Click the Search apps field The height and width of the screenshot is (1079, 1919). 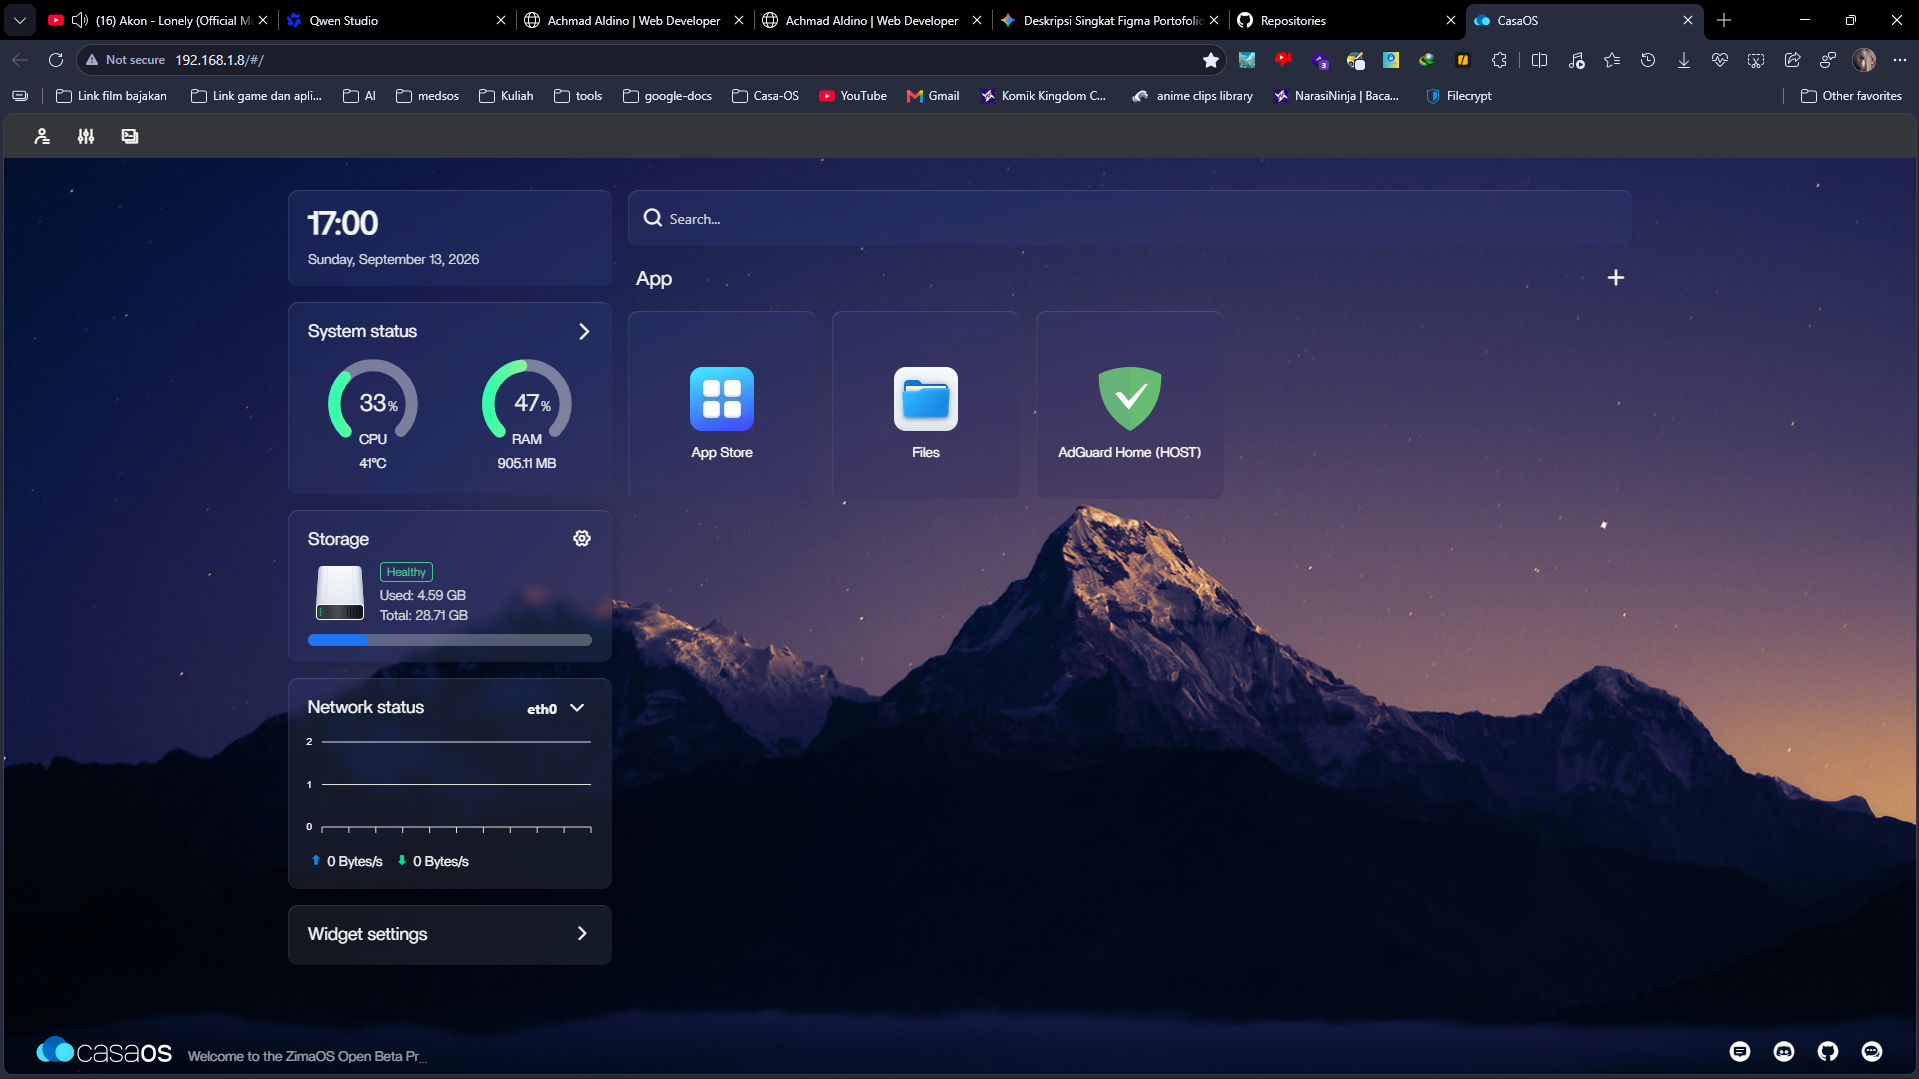click(x=1130, y=218)
